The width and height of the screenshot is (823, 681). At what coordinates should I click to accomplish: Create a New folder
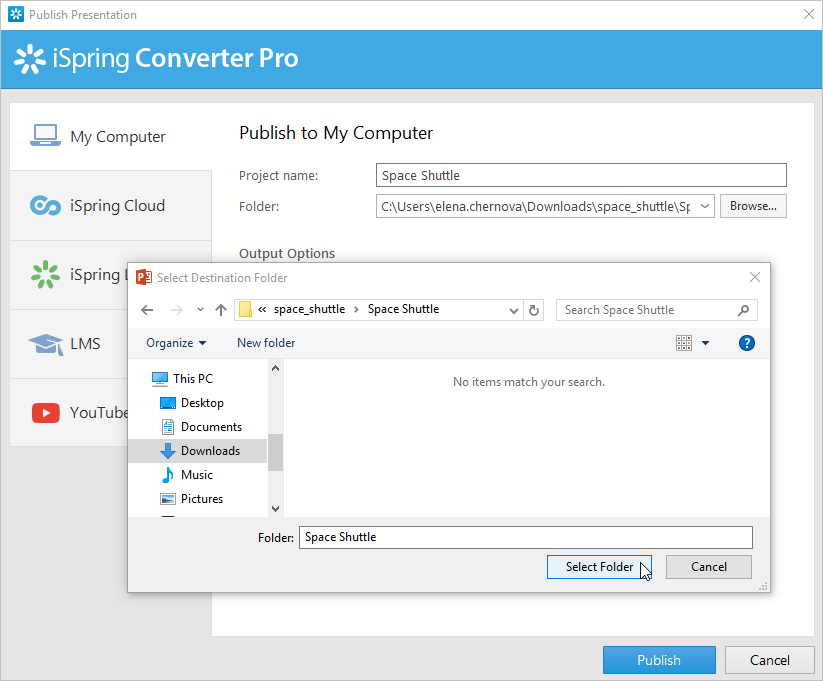266,343
